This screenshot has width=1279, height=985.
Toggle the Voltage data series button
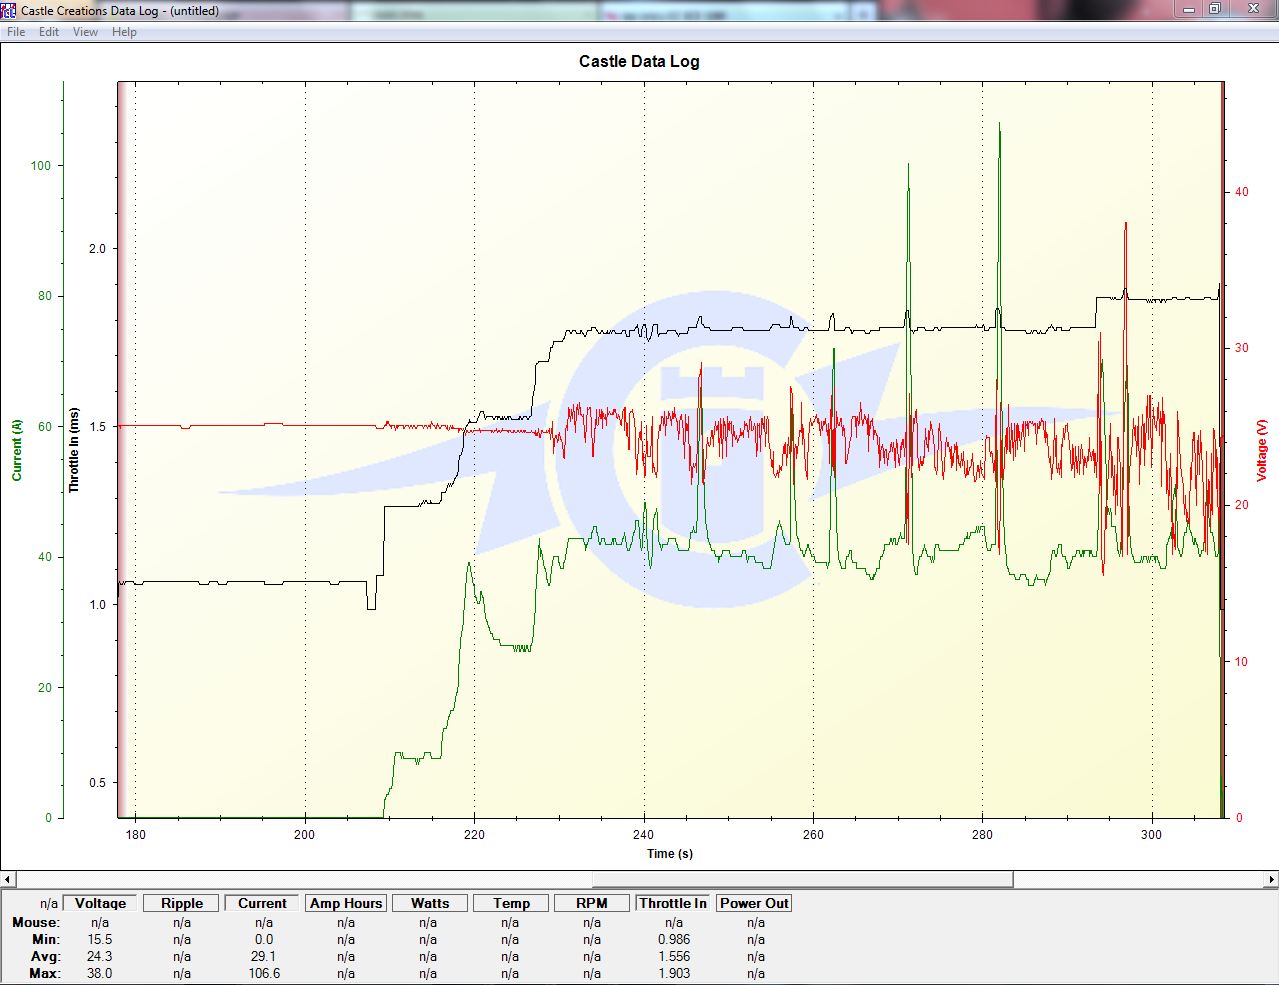(100, 903)
